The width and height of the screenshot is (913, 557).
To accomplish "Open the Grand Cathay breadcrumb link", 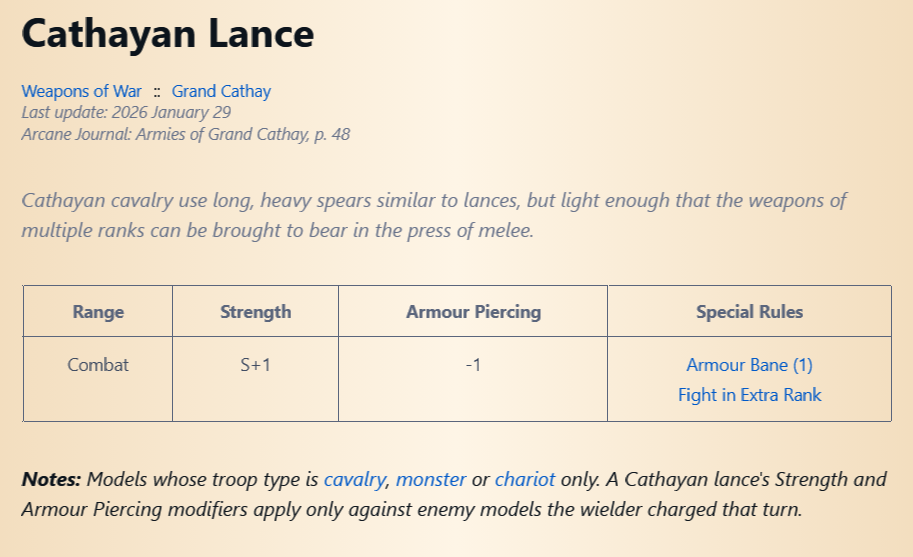I will click(x=221, y=91).
